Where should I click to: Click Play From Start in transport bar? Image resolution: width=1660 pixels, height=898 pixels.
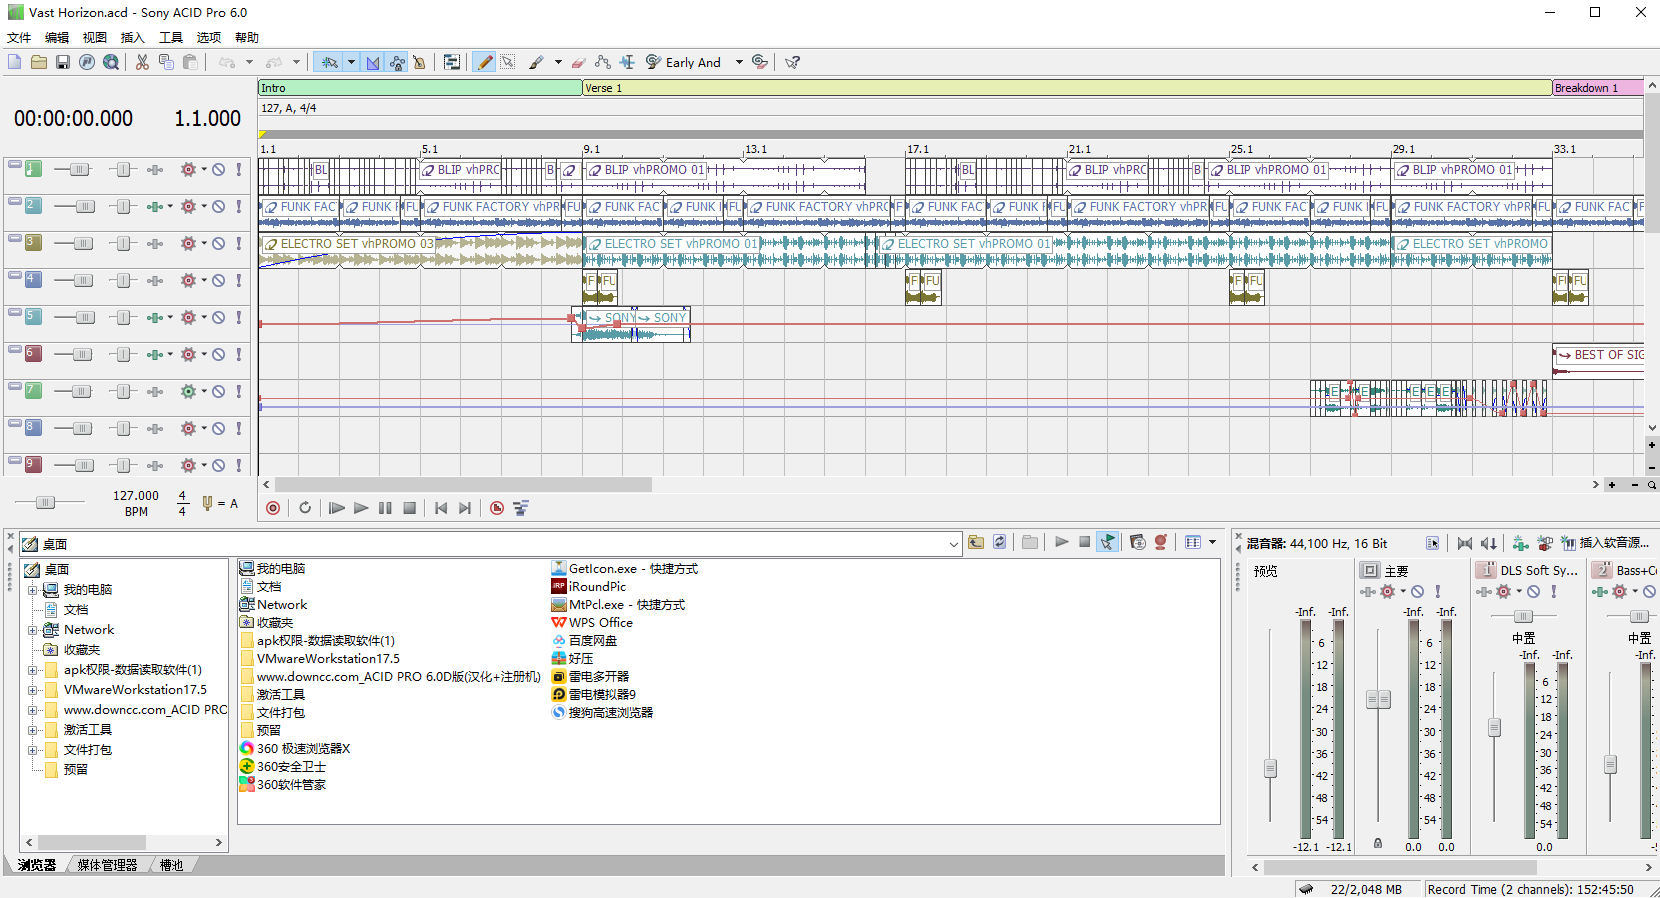pyautogui.click(x=336, y=508)
